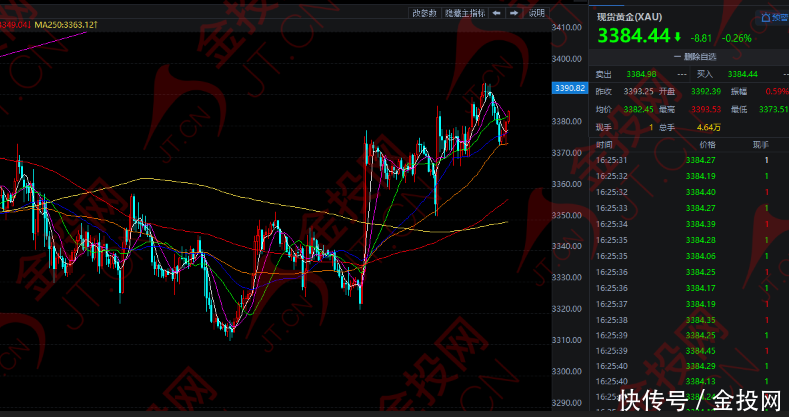Click the current price marker 3390.82 on the axis
This screenshot has width=789, height=417.
click(x=568, y=89)
